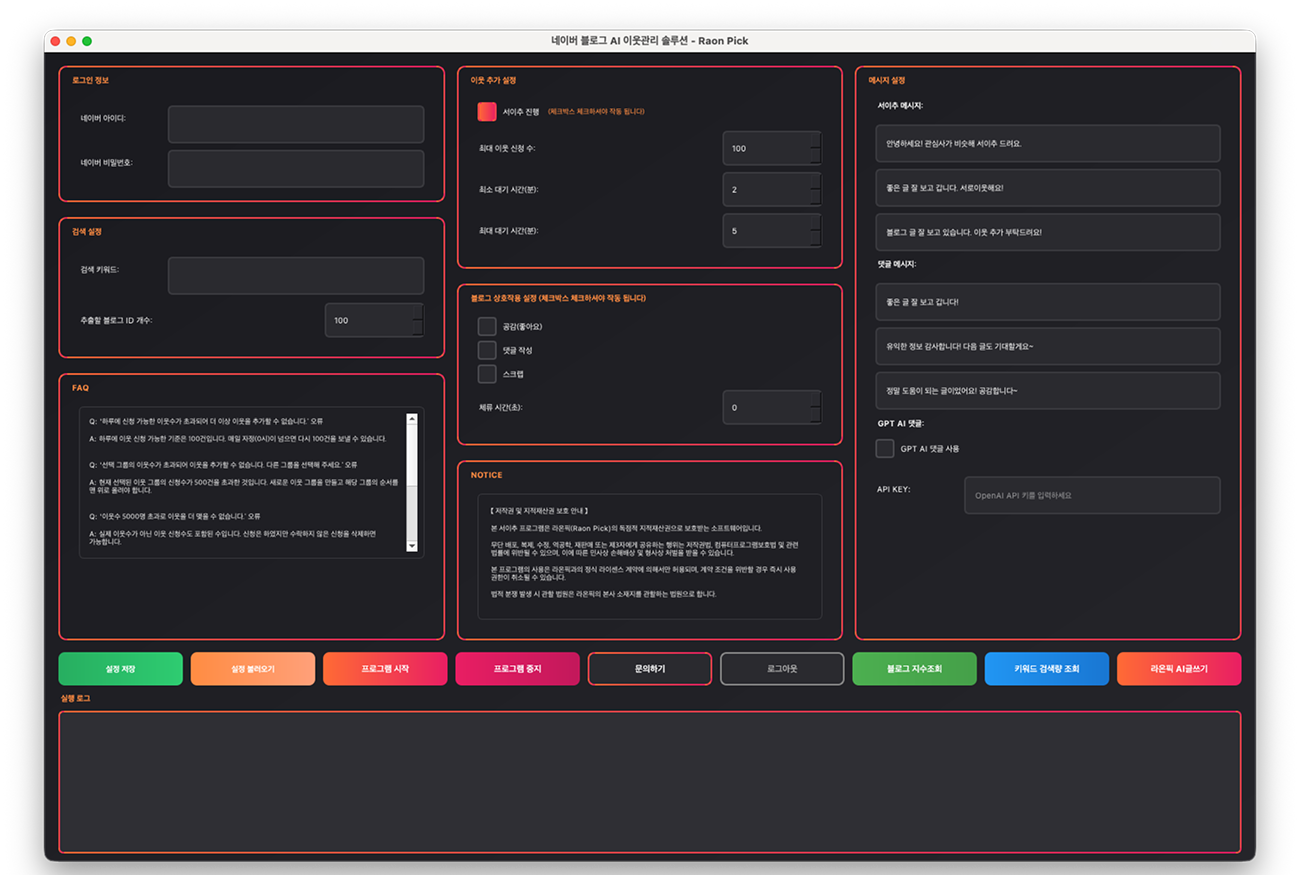Select the 네이버 비밀번호 password field
The image size is (1300, 875).
click(296, 169)
